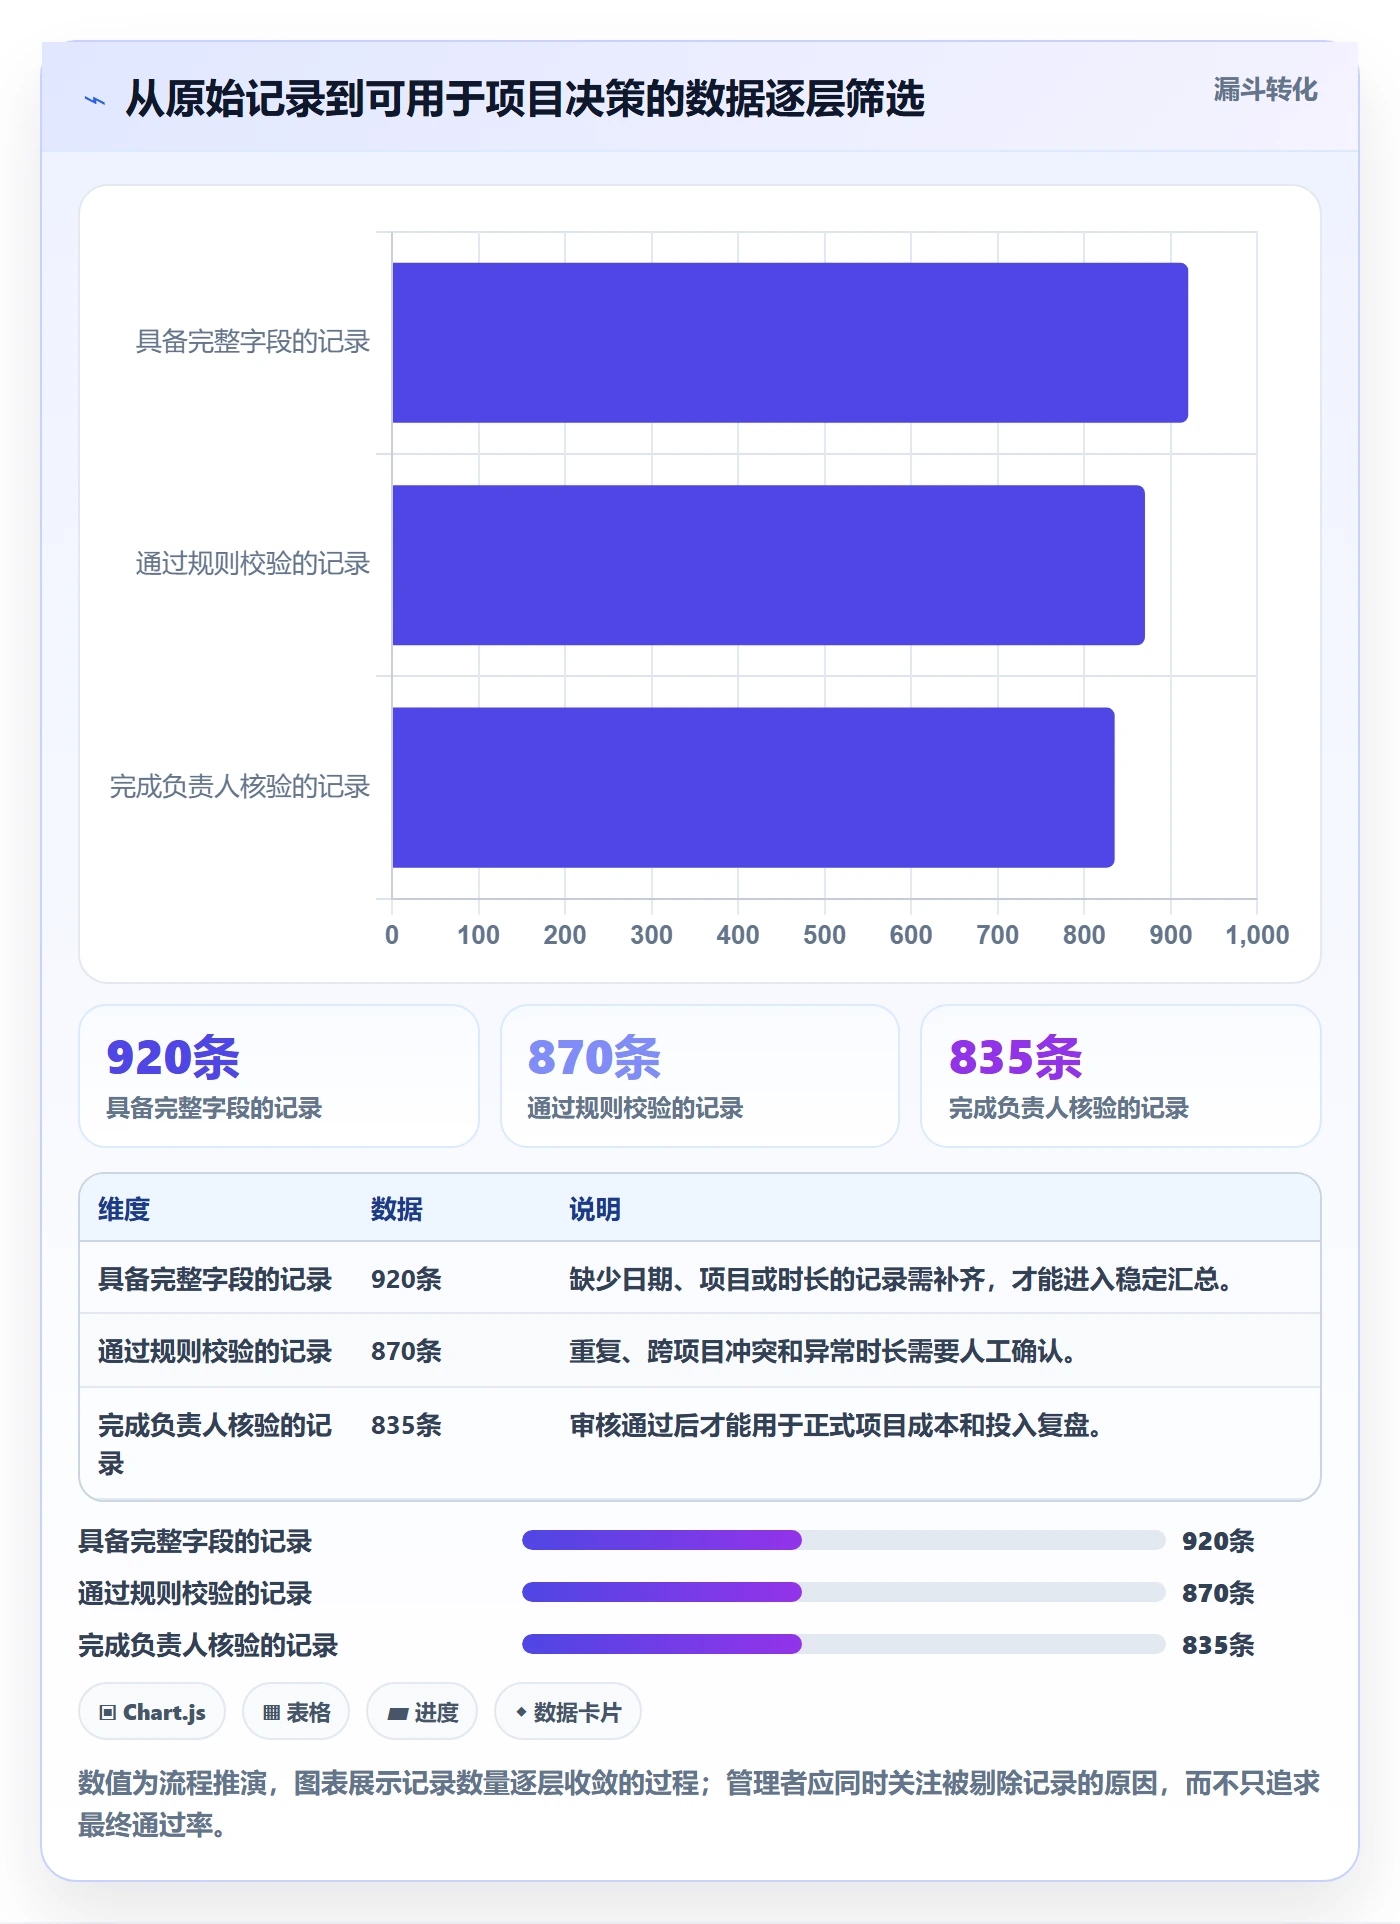The height and width of the screenshot is (1924, 1400).
Task: Click table cell 835条
Action: [406, 1425]
